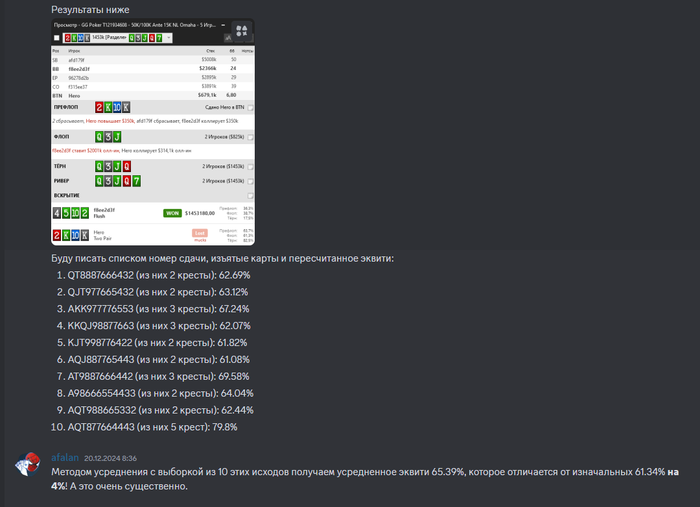Open the image apps shortcut icon

242,30
